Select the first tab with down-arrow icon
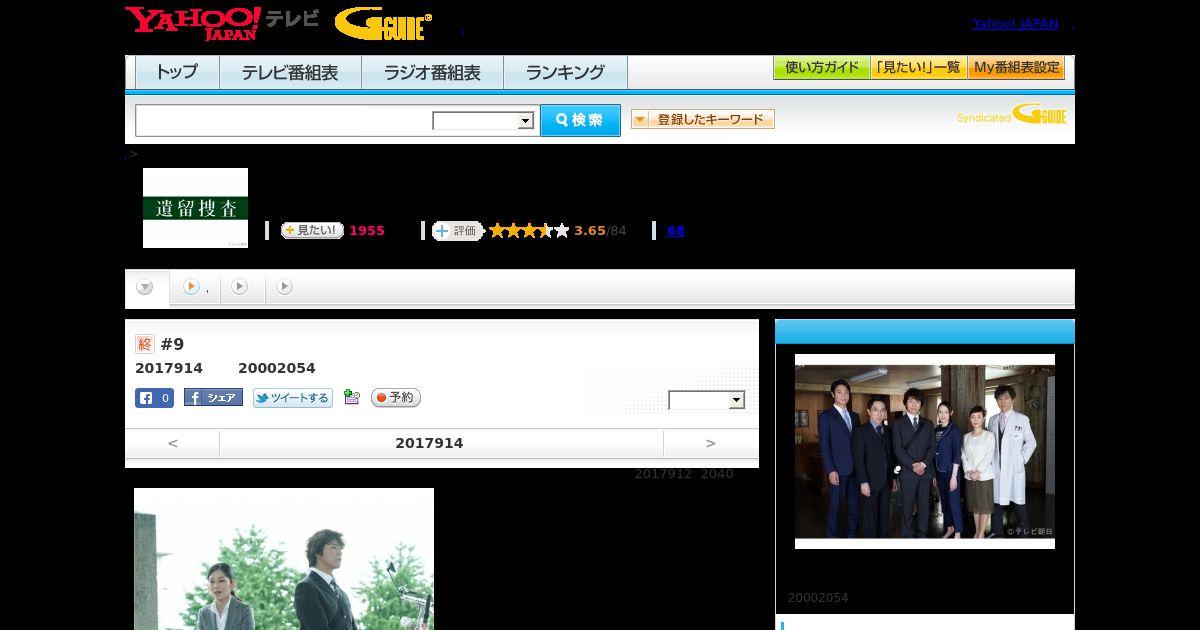 [x=146, y=288]
